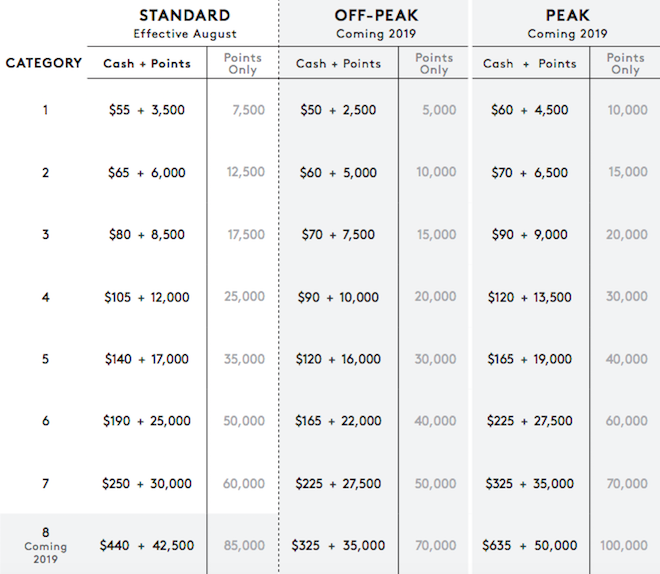Click Category 1 Standard $55 + 3,500
The width and height of the screenshot is (660, 574).
(146, 110)
